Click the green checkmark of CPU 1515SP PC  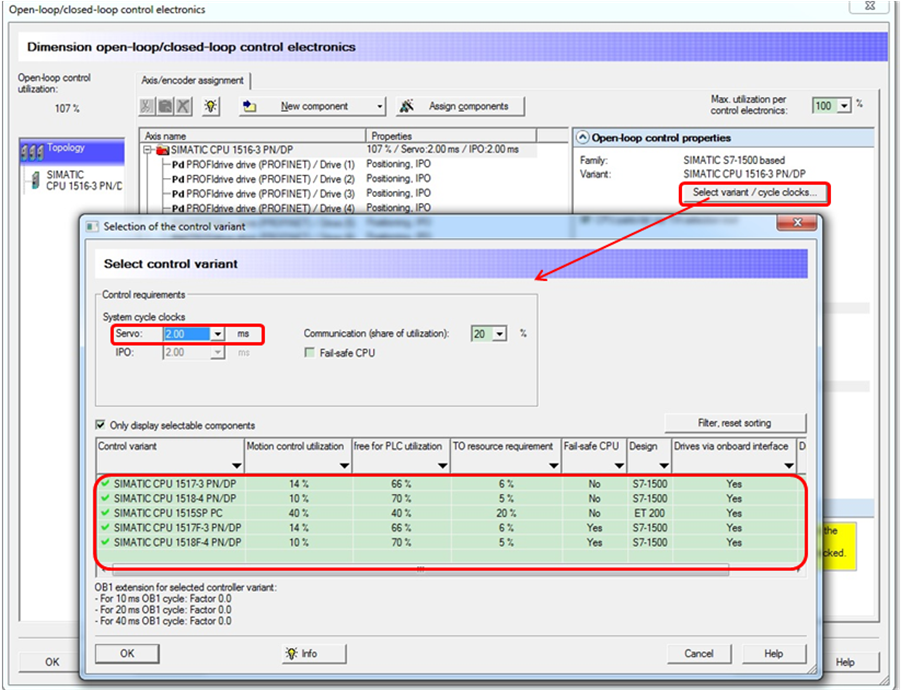(x=105, y=512)
